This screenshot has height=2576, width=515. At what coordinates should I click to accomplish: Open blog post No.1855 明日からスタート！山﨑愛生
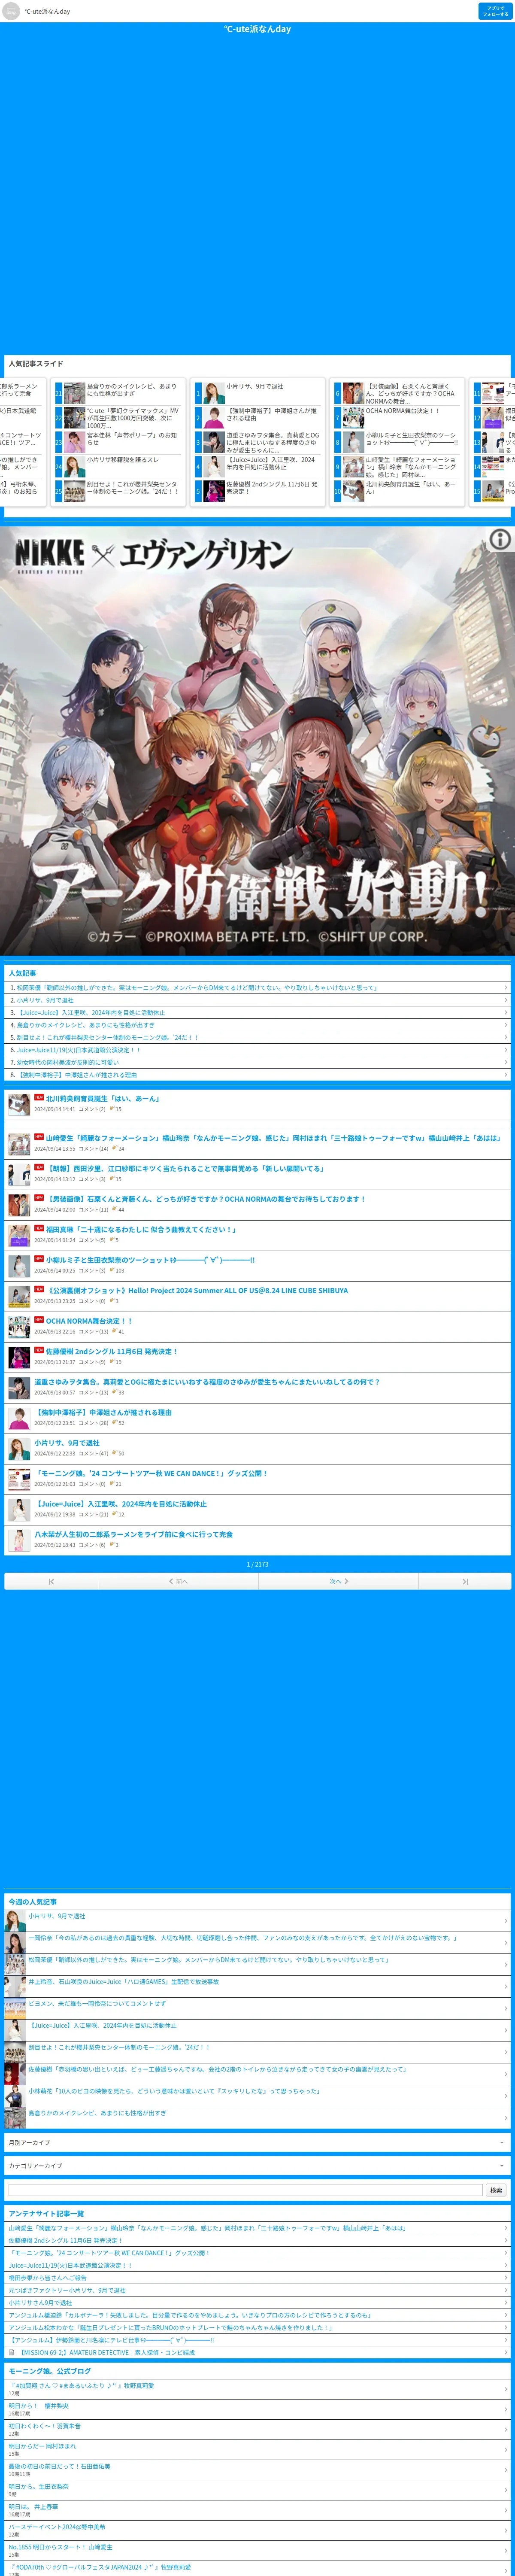click(257, 2551)
